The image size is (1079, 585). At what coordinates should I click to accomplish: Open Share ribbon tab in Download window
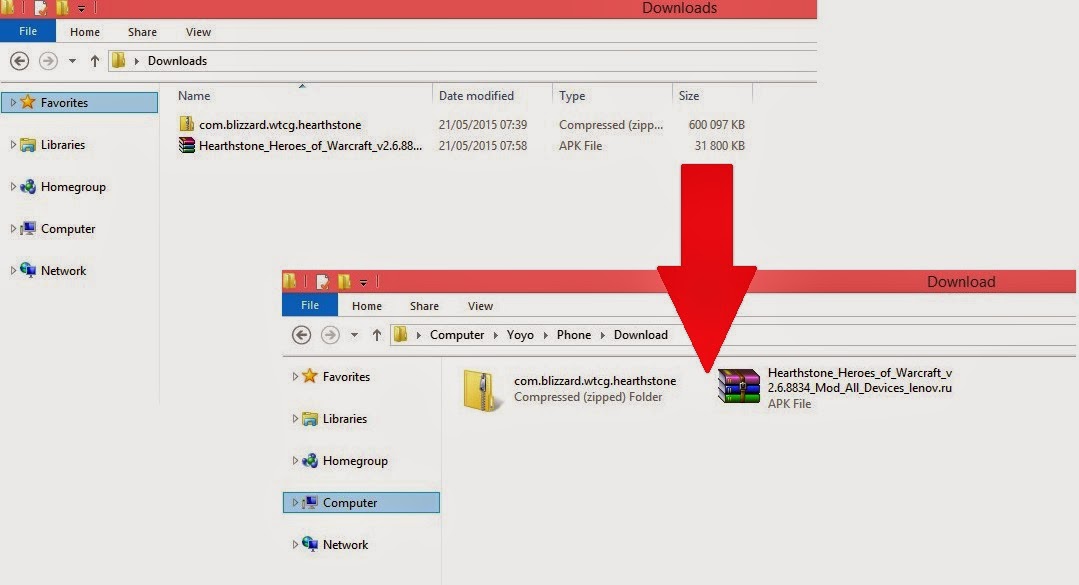pos(424,306)
